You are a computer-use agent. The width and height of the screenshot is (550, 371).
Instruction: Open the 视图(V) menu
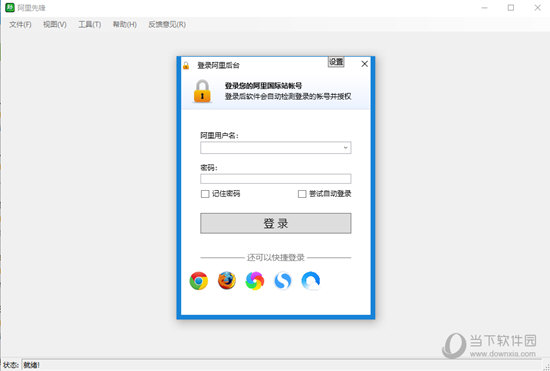pyautogui.click(x=55, y=24)
